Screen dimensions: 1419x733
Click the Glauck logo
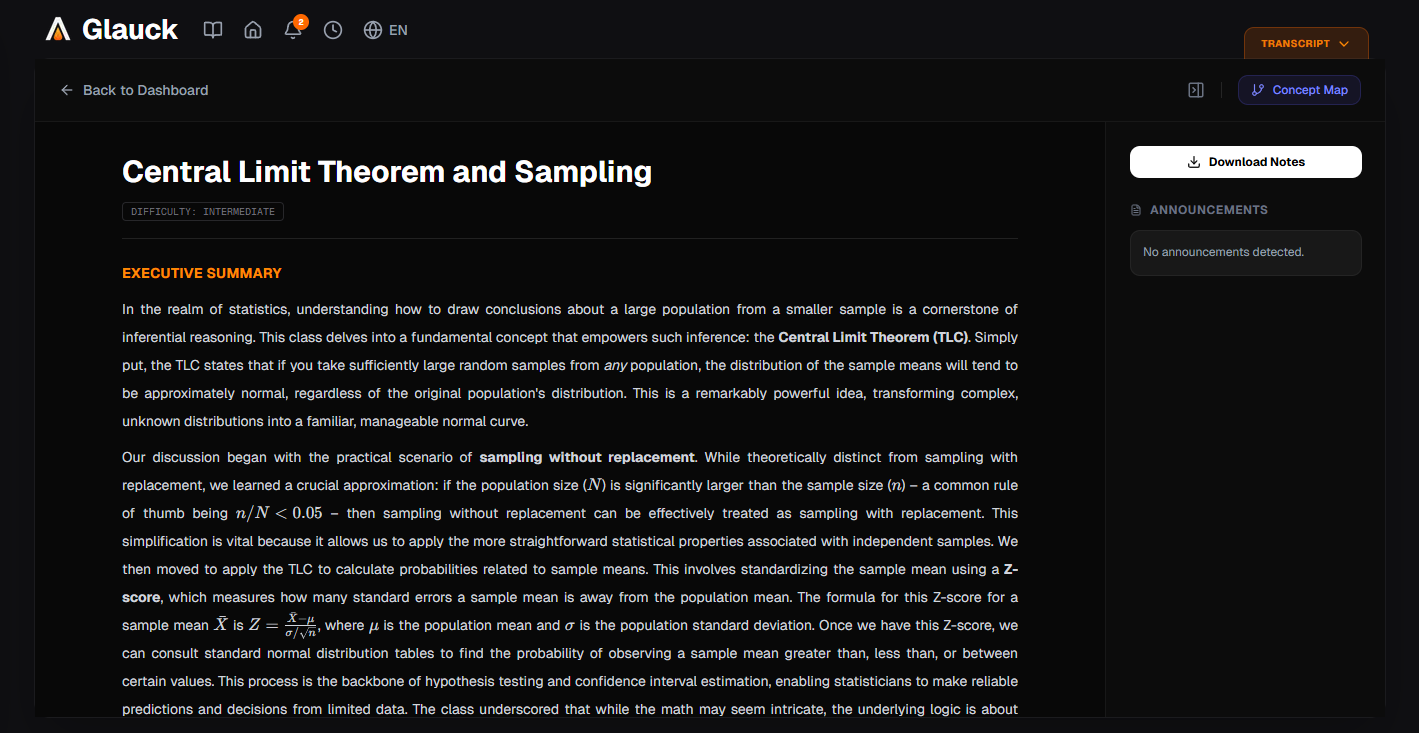pyautogui.click(x=112, y=29)
